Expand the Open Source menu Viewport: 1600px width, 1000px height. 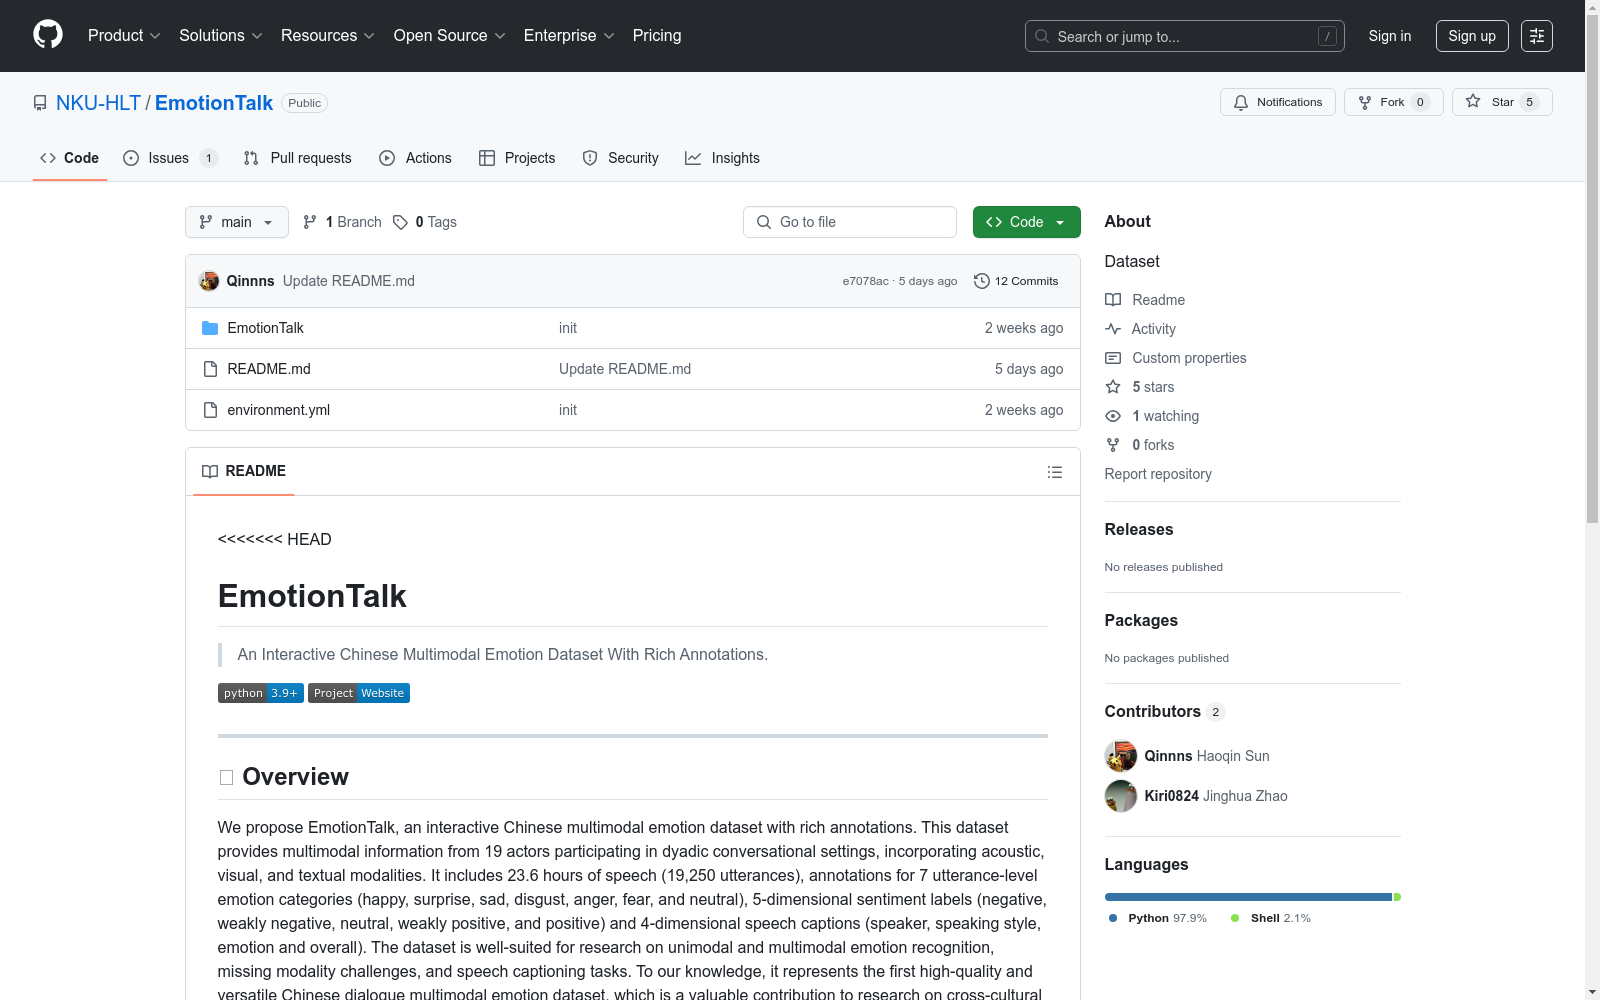coord(450,36)
